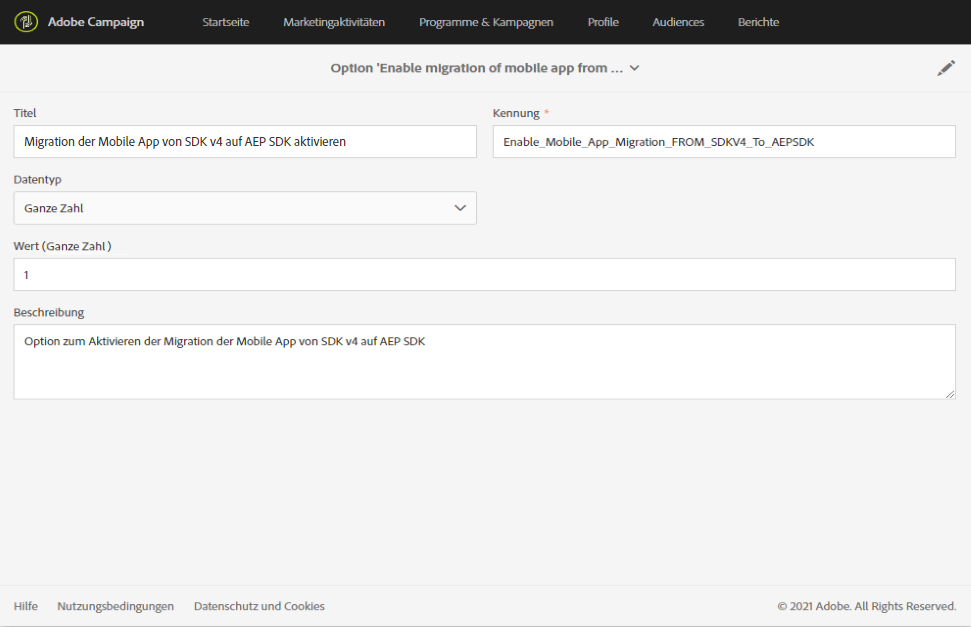
Task: Focus the Kennung input field
Action: click(724, 142)
